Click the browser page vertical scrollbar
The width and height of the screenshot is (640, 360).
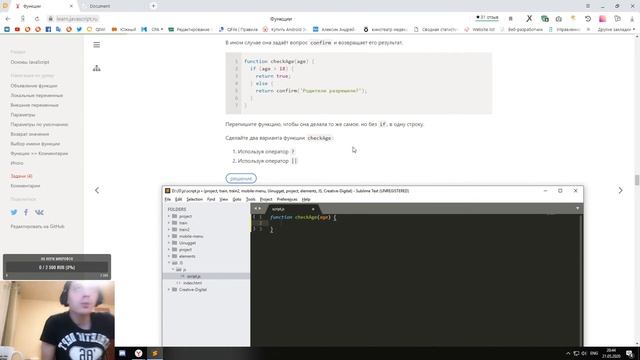point(637,180)
